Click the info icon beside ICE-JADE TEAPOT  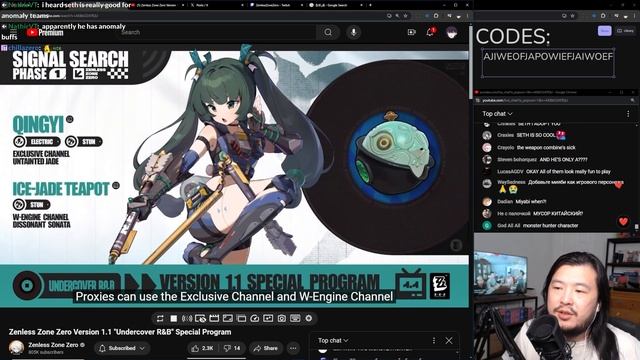click(x=116, y=186)
